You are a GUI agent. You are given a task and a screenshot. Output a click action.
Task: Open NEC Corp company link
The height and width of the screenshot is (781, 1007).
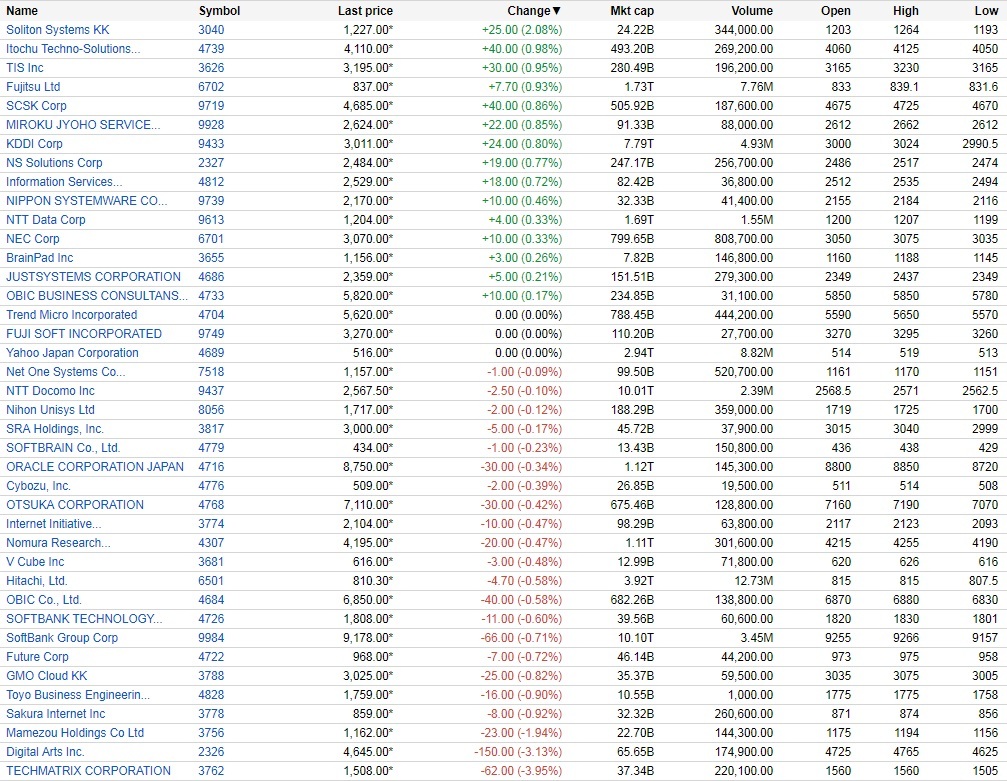(x=33, y=239)
